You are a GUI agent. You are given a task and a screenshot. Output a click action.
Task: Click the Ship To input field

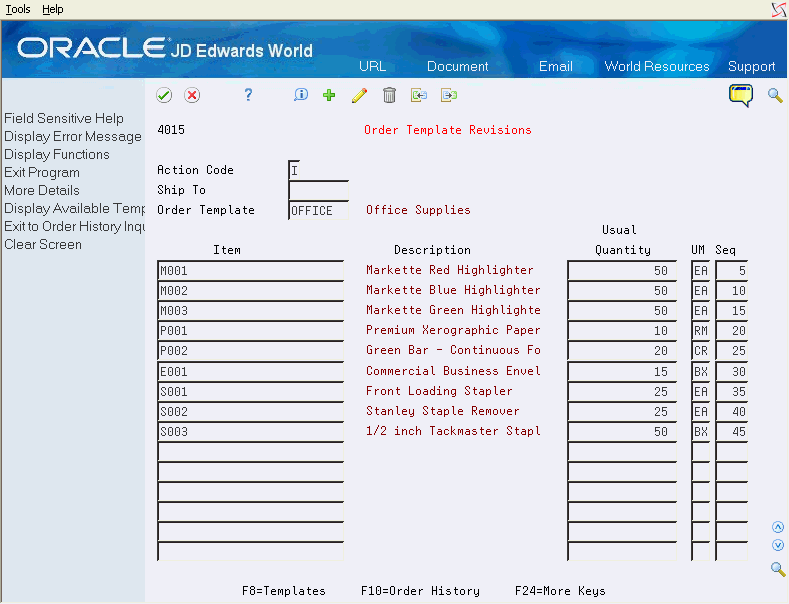coord(319,190)
